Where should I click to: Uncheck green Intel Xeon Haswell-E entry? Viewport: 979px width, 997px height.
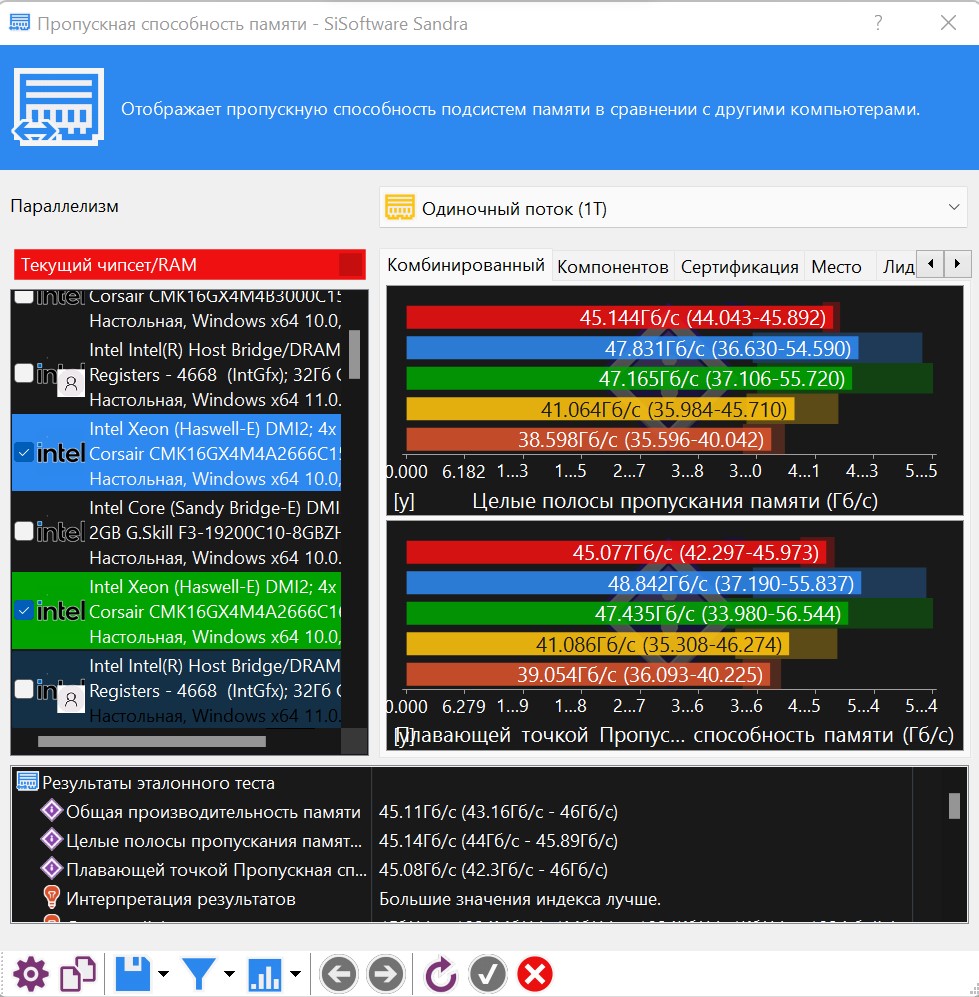pos(24,610)
